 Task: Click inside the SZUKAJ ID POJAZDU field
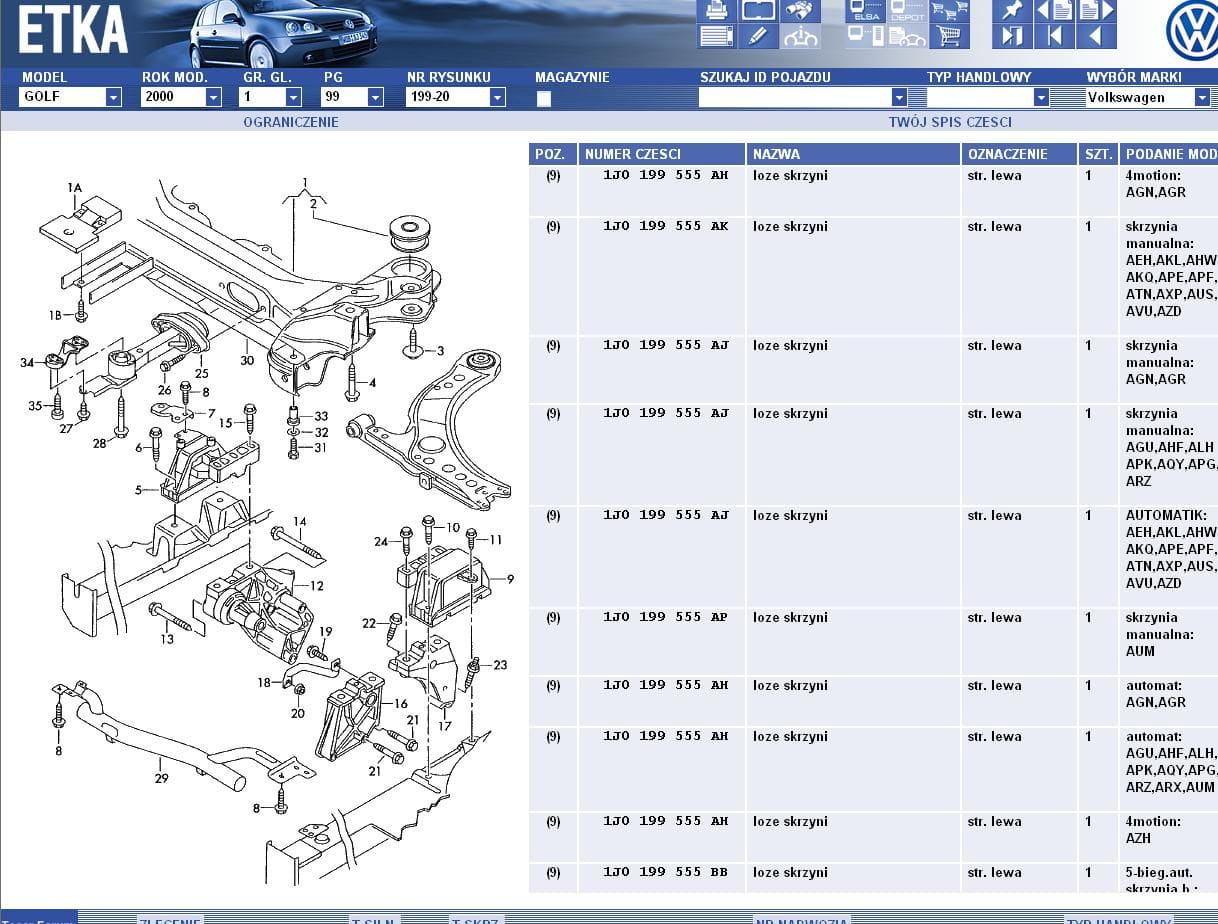794,97
